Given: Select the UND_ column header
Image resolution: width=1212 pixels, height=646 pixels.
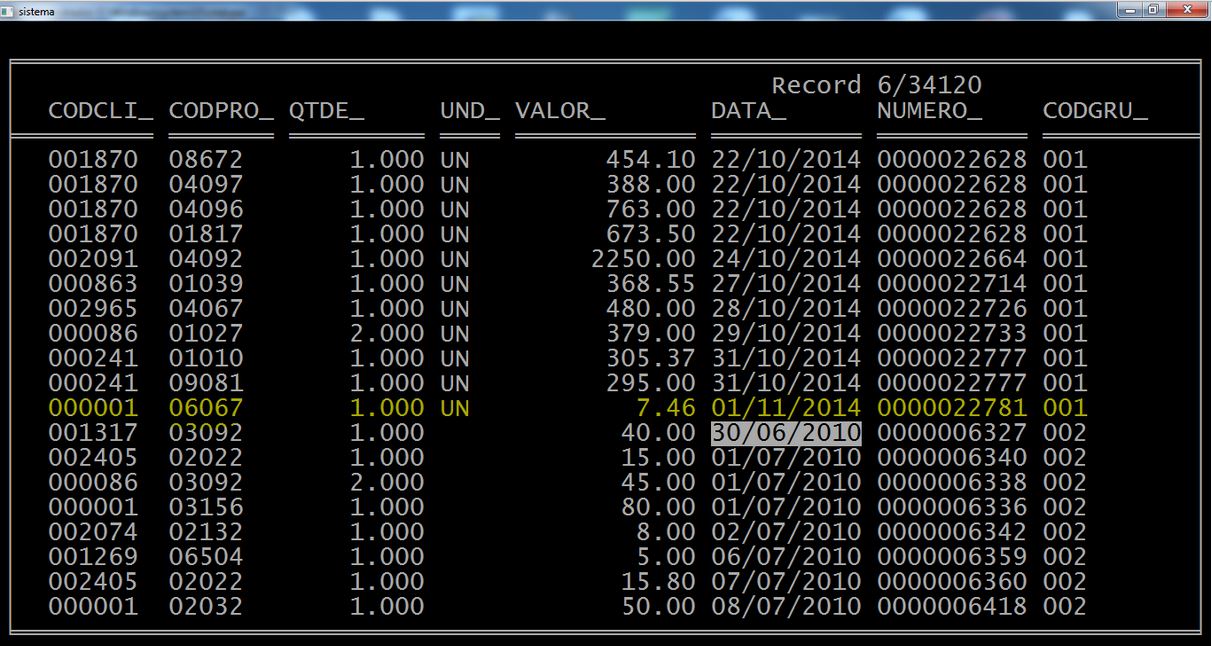Looking at the screenshot, I should (470, 111).
